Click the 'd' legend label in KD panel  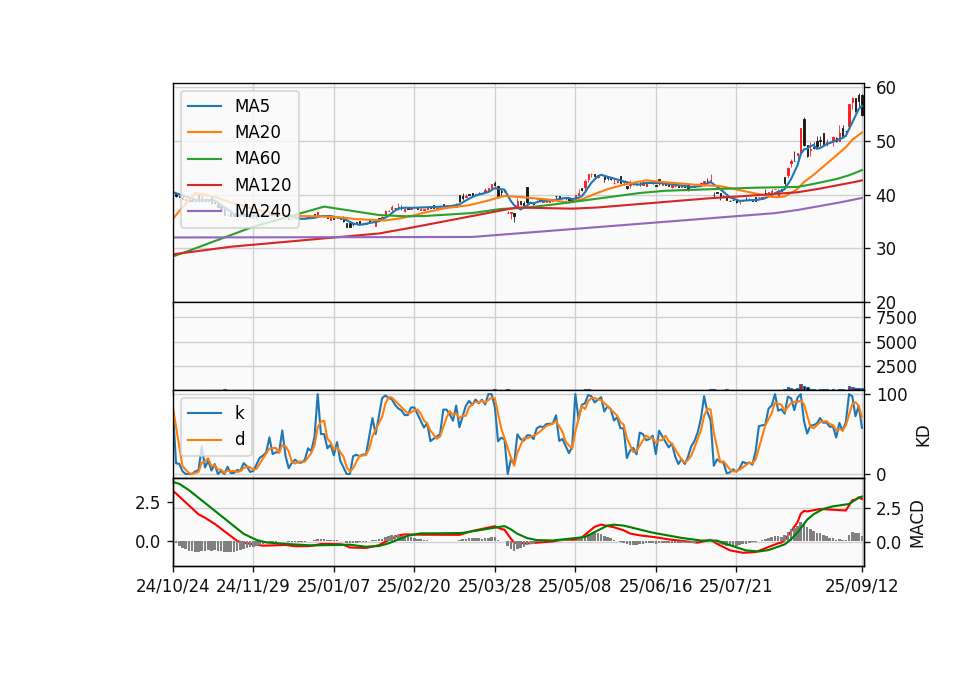pos(239,439)
